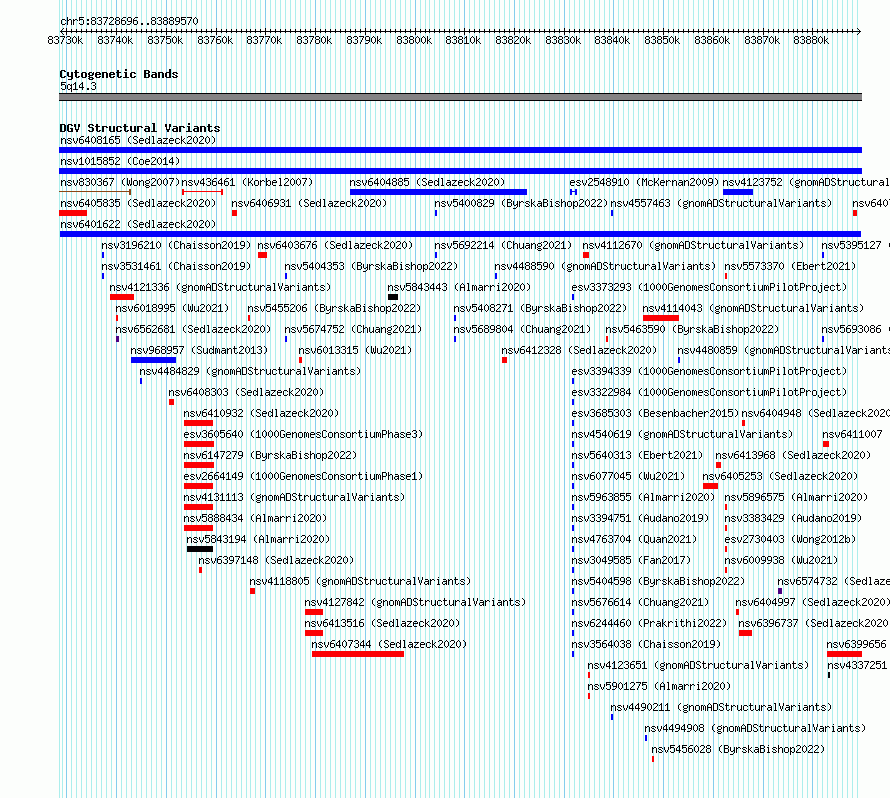Click nsv5692214 (Chuang2021) label
Image resolution: width=890 pixels, height=798 pixels.
click(503, 245)
